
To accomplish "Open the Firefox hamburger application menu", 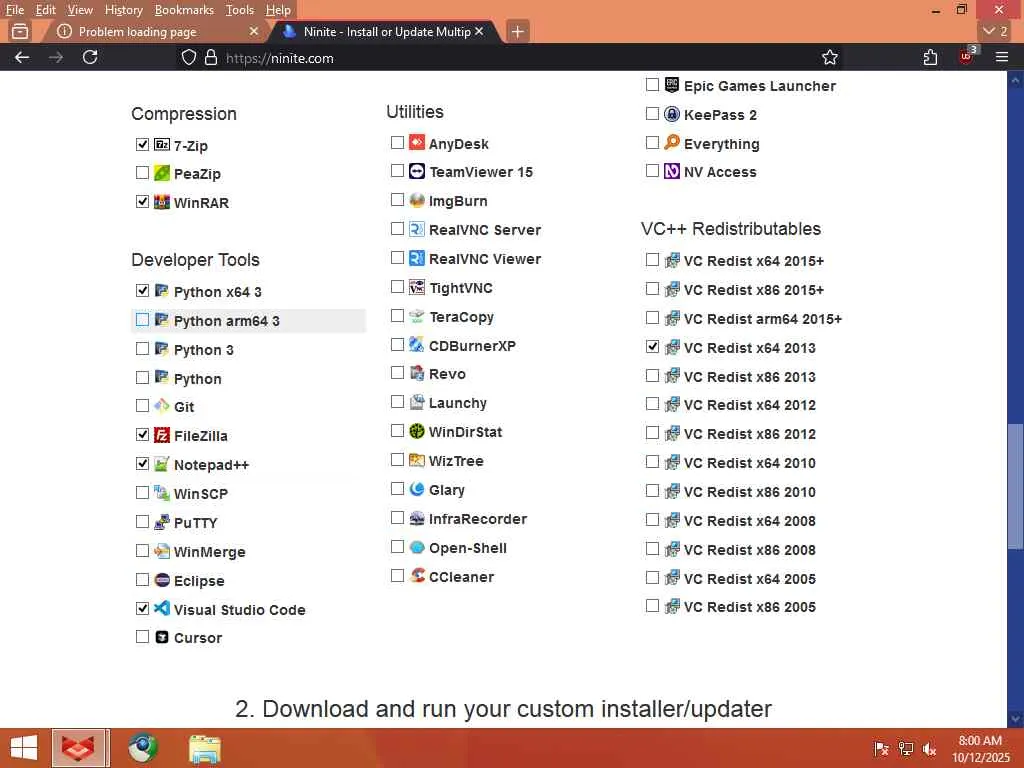I will (x=1002, y=57).
